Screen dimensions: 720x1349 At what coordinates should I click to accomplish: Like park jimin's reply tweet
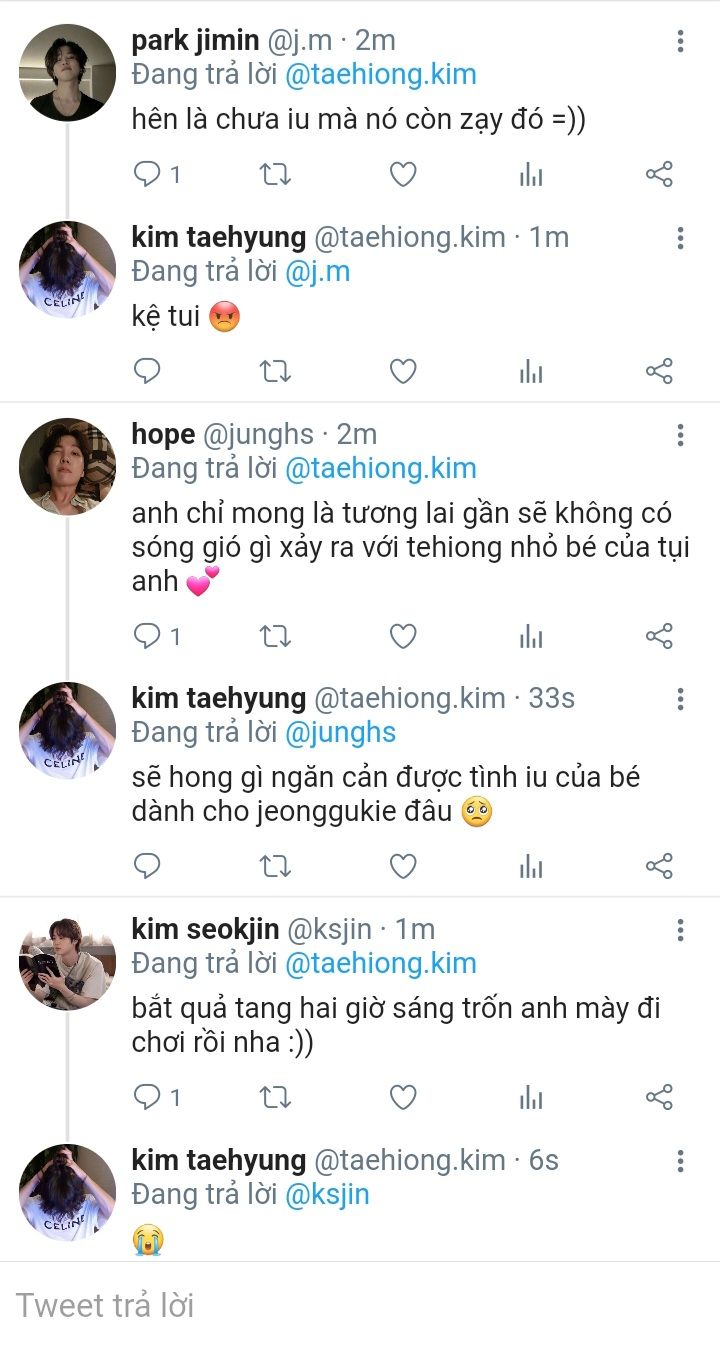tap(402, 175)
